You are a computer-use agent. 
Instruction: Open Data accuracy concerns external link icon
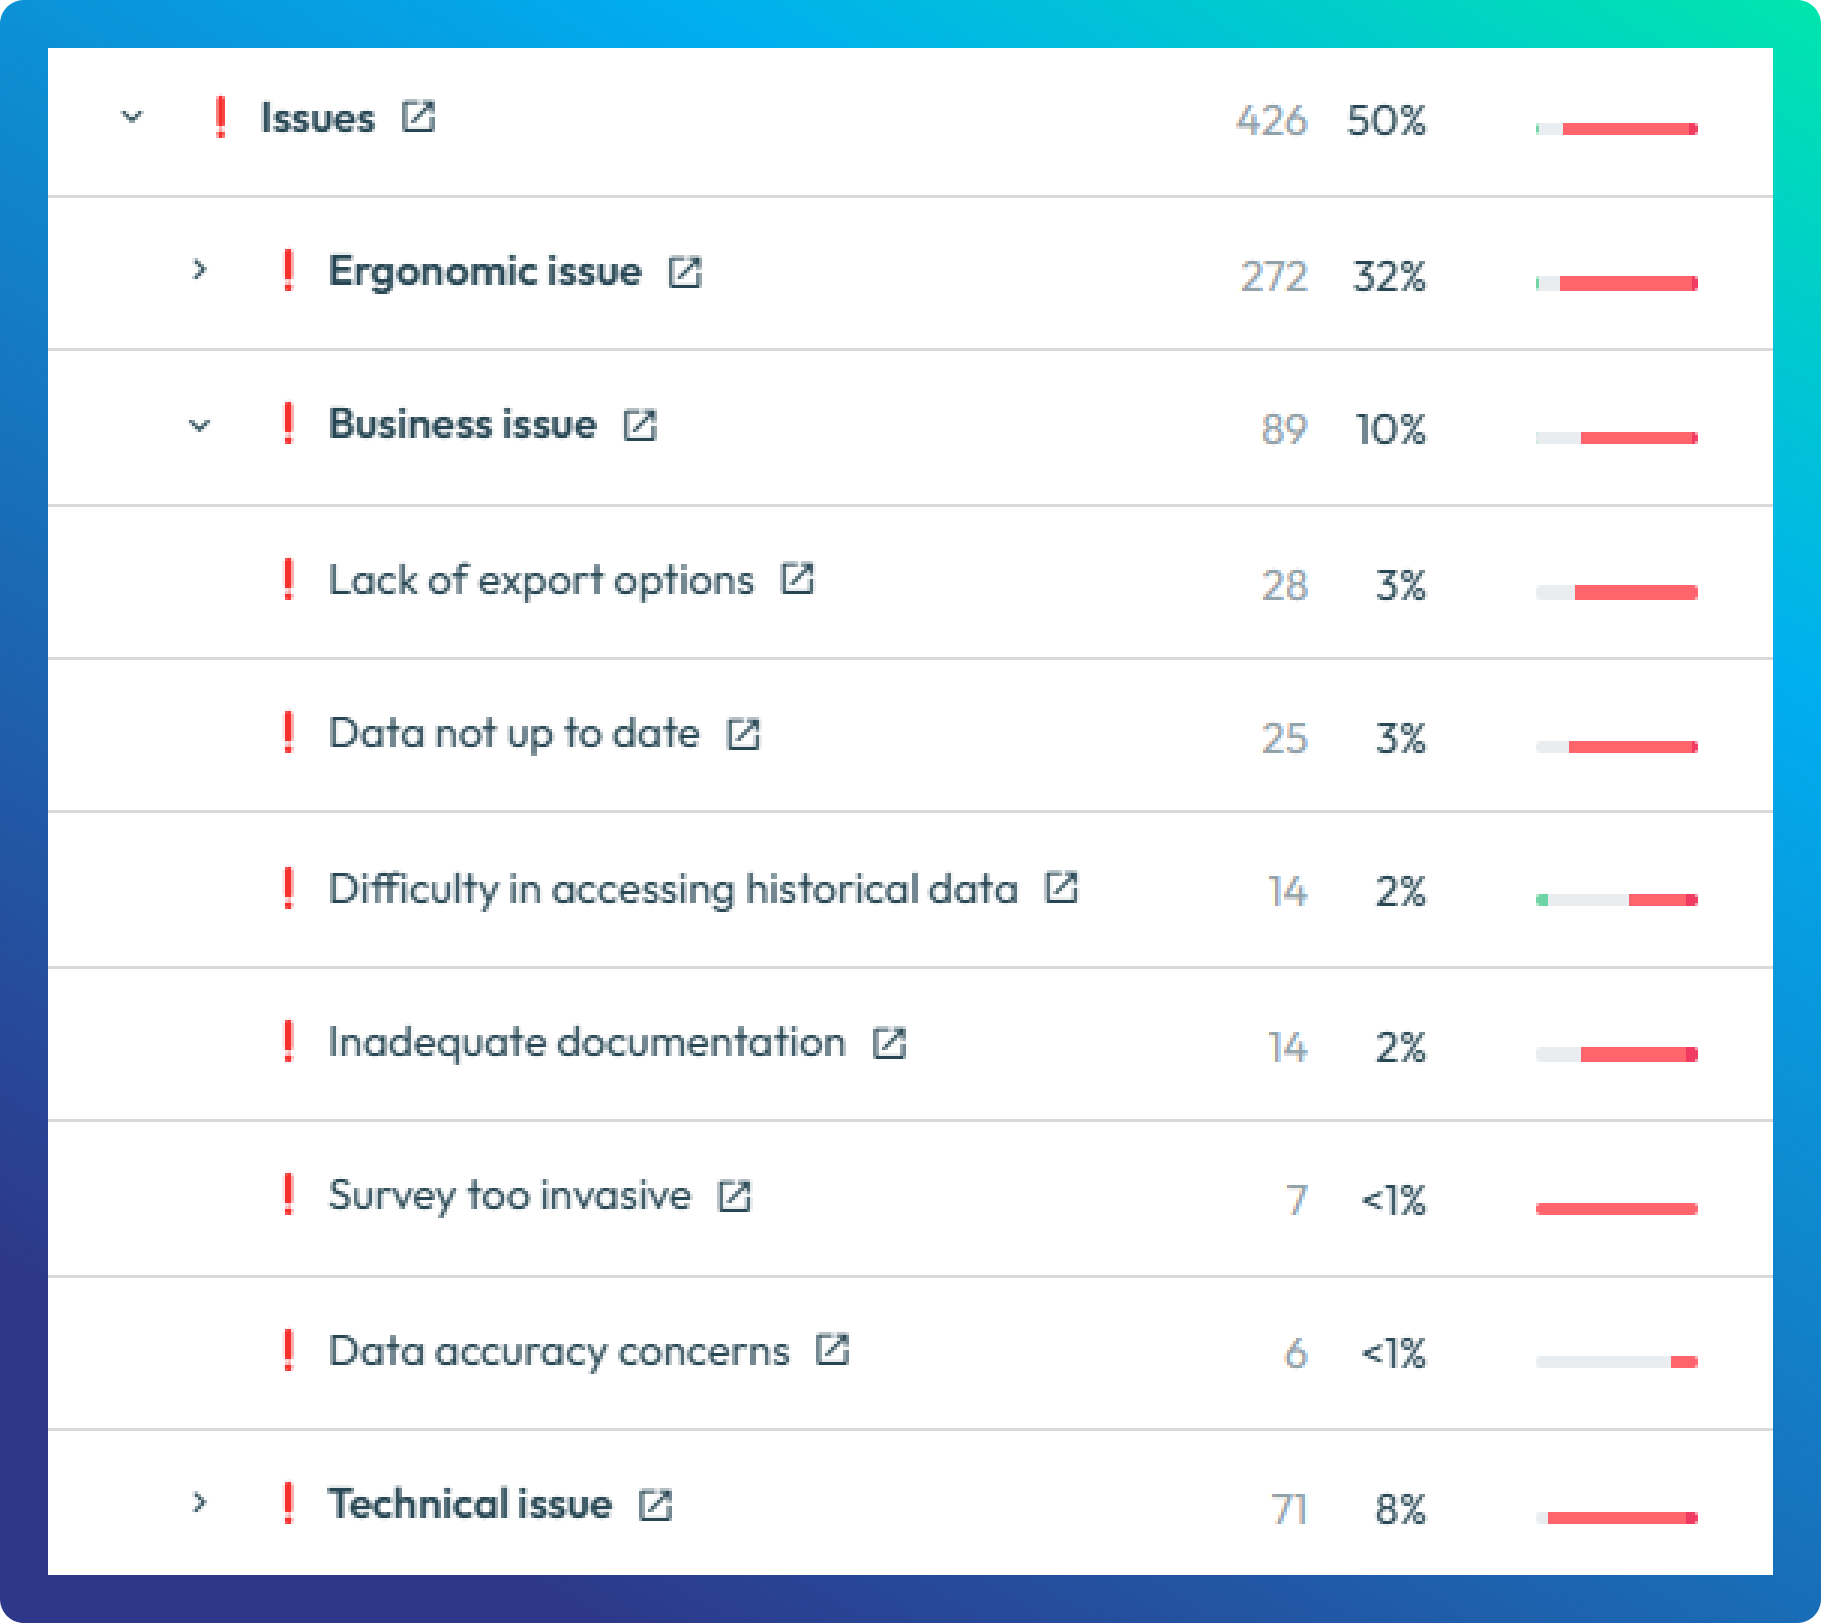[832, 1350]
